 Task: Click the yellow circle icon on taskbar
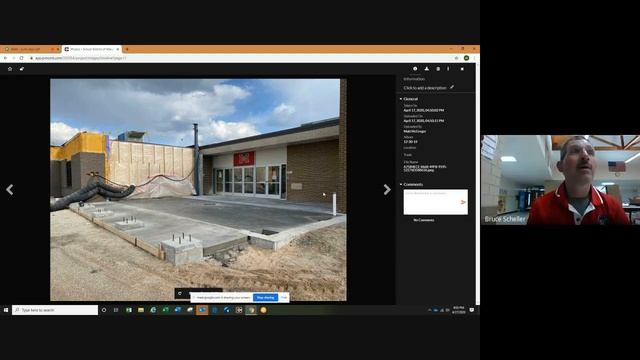[x=263, y=310]
